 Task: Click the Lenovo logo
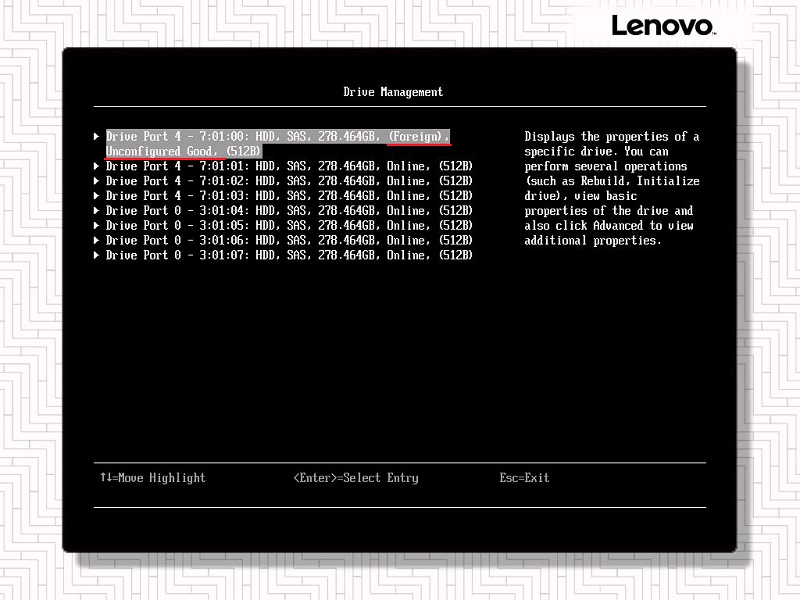point(662,26)
